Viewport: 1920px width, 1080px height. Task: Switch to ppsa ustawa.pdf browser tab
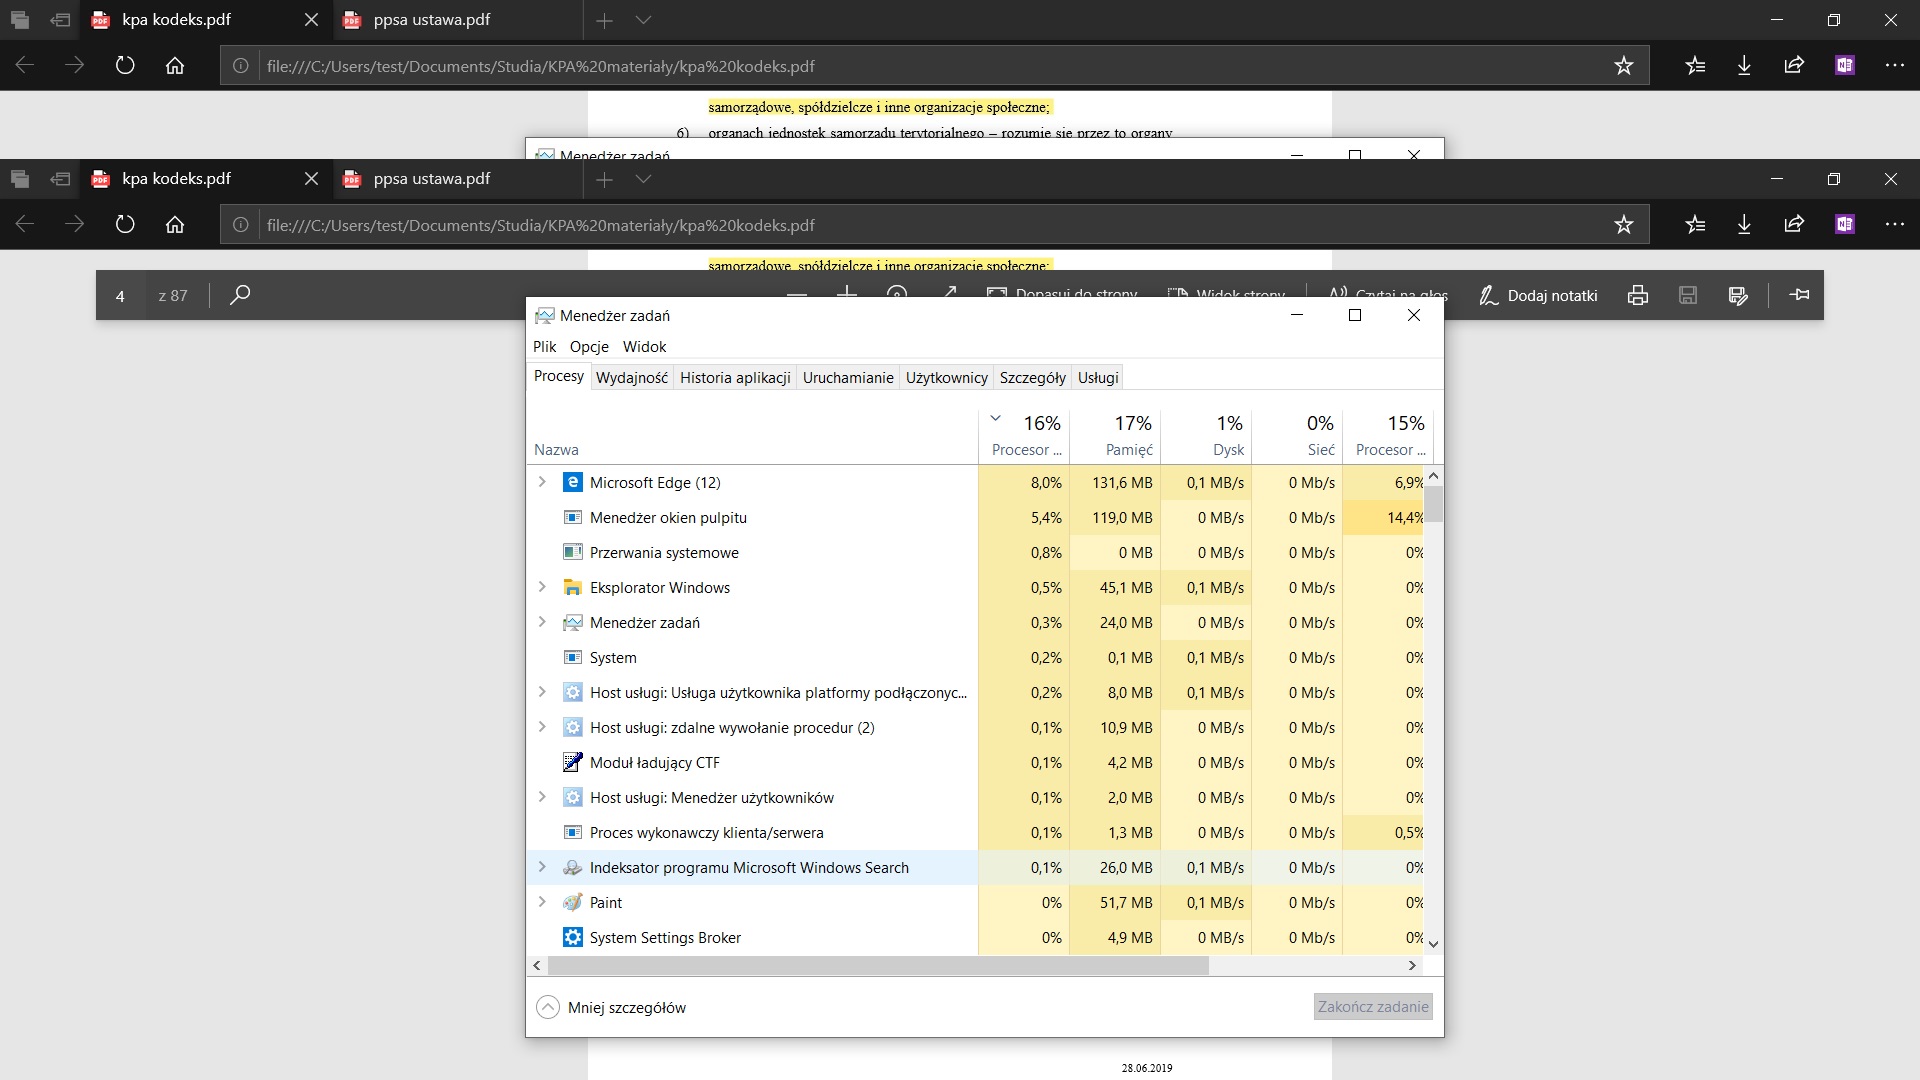pos(432,179)
